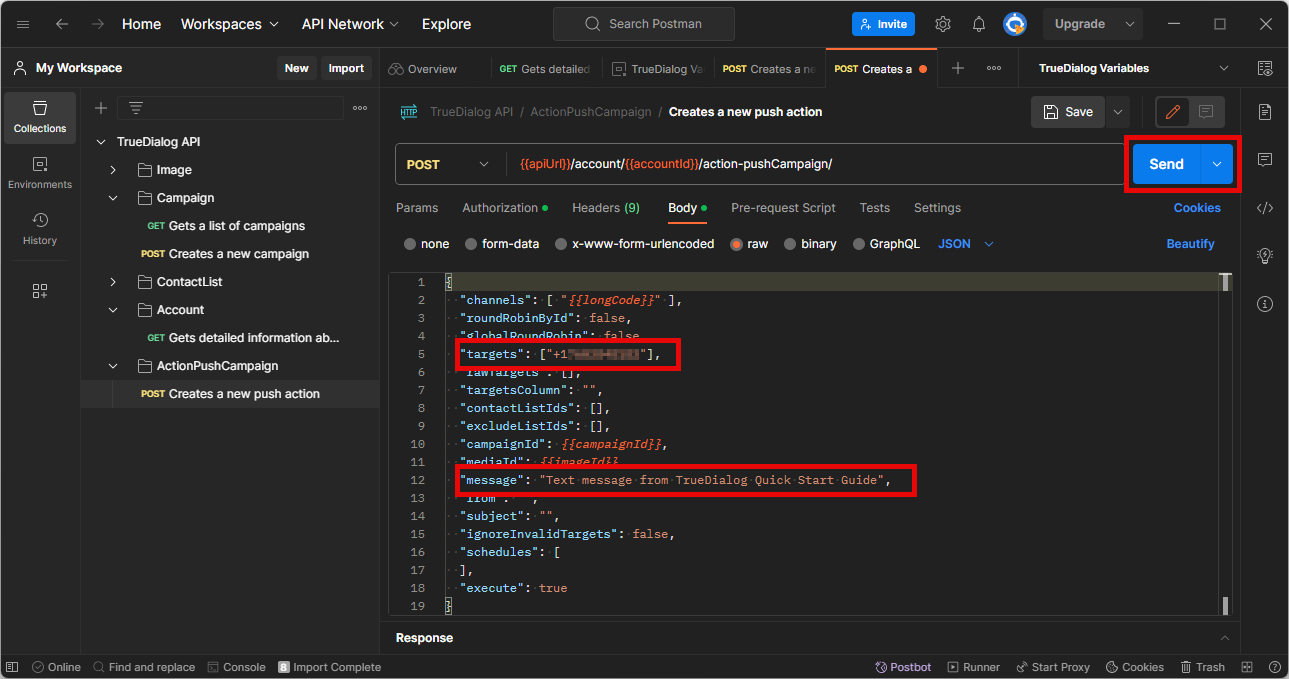The width and height of the screenshot is (1289, 679).
Task: Collapse the TrueDialog API collection
Action: pyautogui.click(x=100, y=142)
